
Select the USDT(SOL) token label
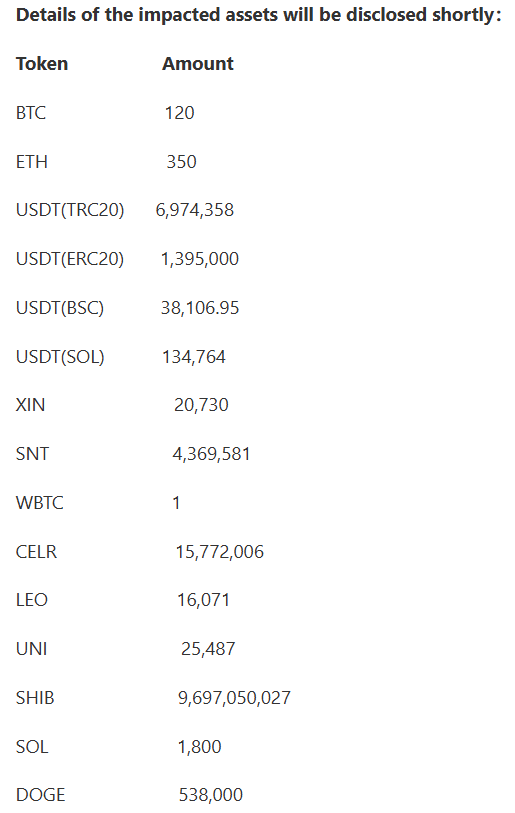(60, 357)
